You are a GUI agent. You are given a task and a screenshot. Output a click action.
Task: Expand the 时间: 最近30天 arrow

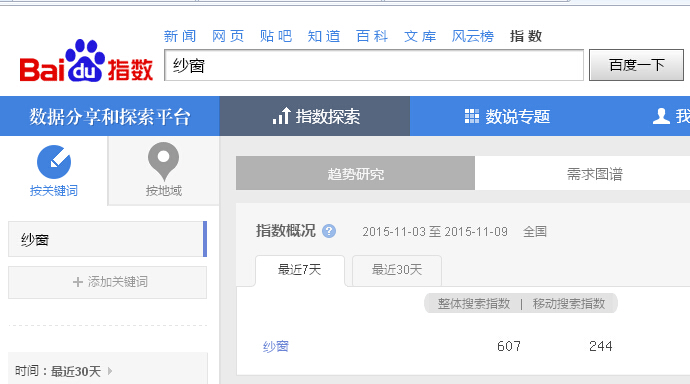point(110,371)
